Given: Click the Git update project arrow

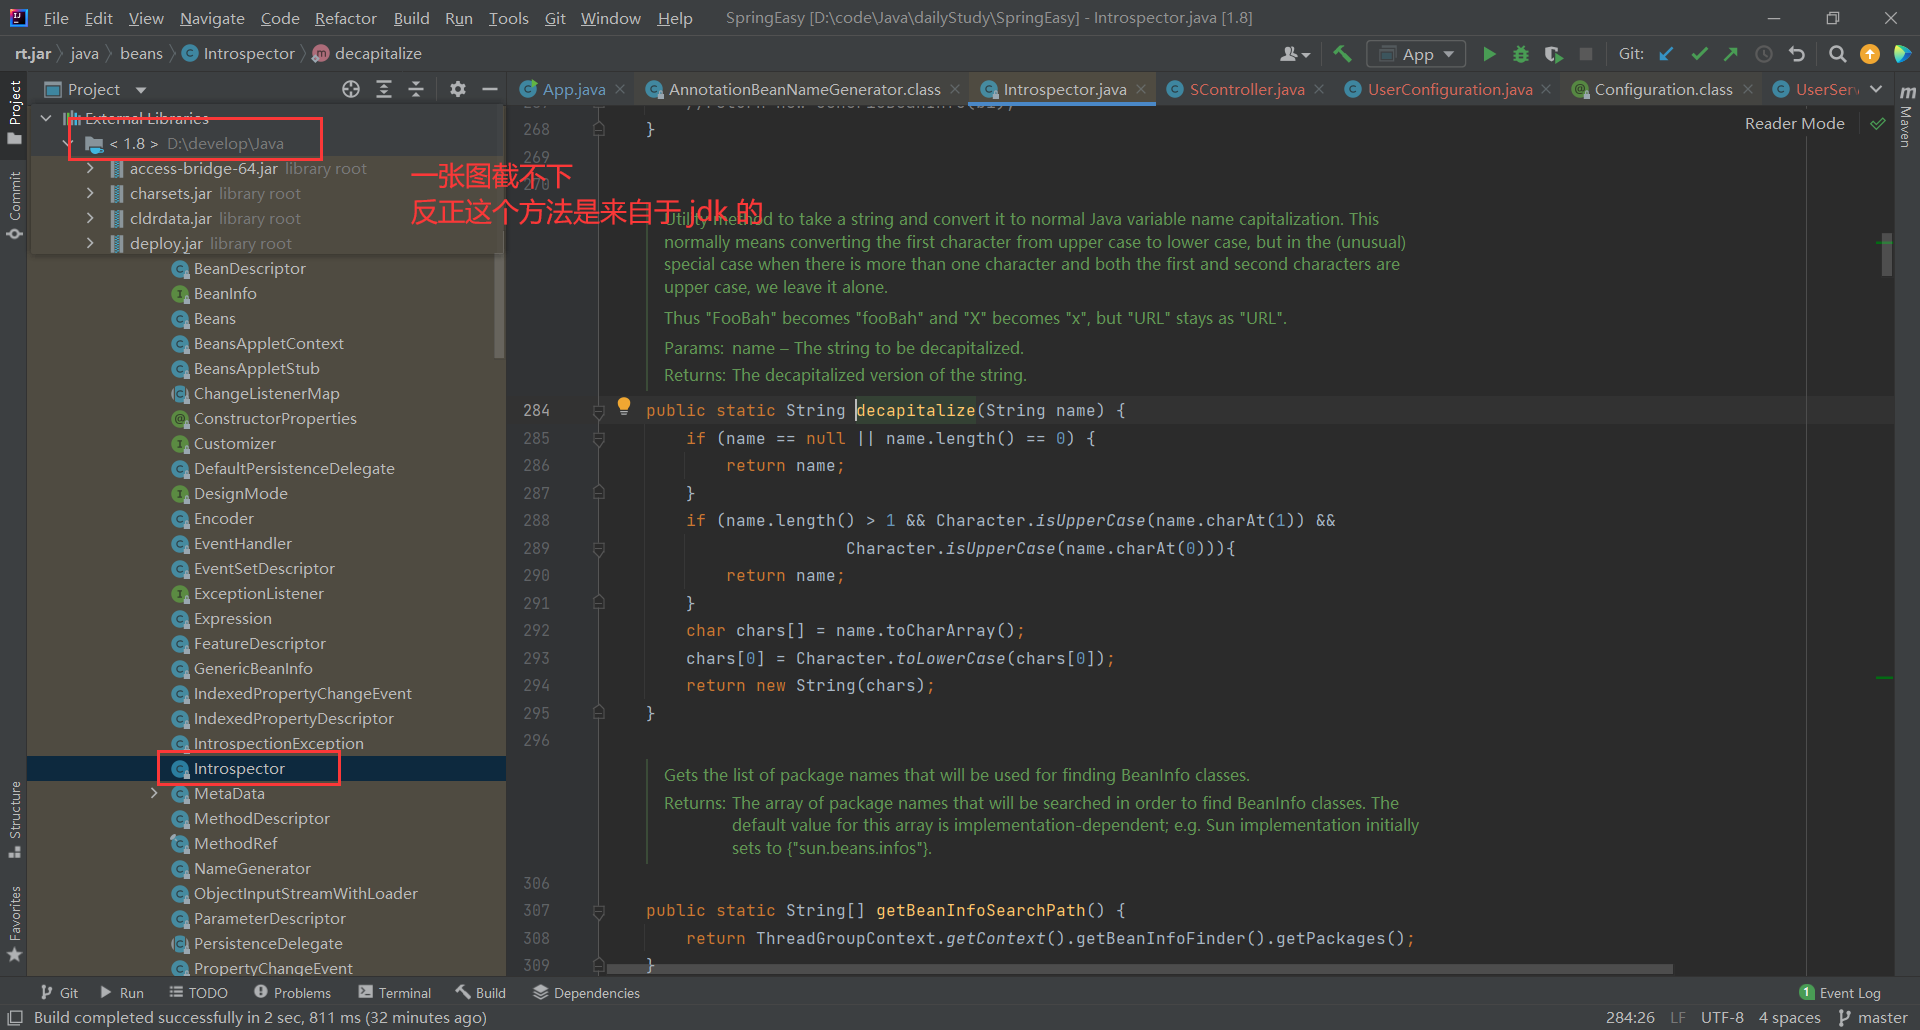Looking at the screenshot, I should (x=1666, y=54).
